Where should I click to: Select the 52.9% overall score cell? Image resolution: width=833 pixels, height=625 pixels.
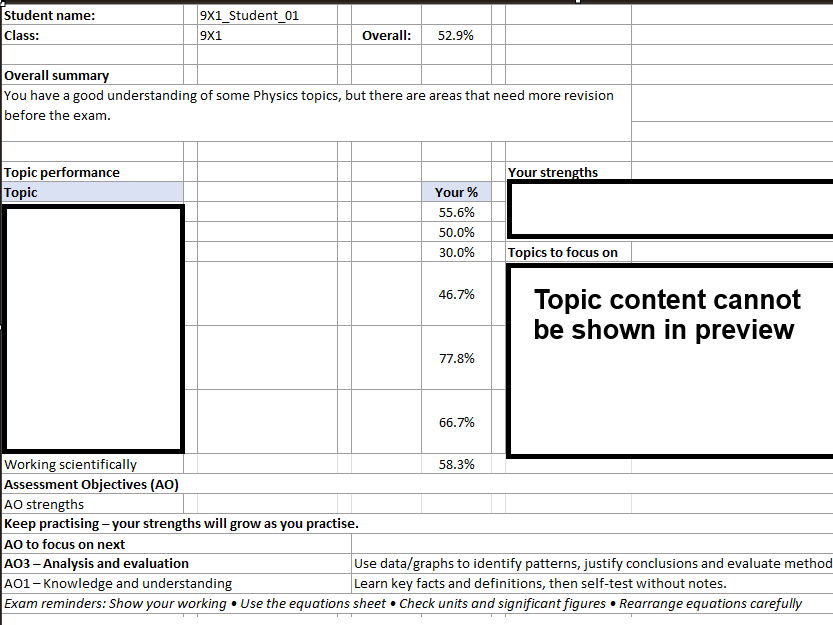pos(455,34)
